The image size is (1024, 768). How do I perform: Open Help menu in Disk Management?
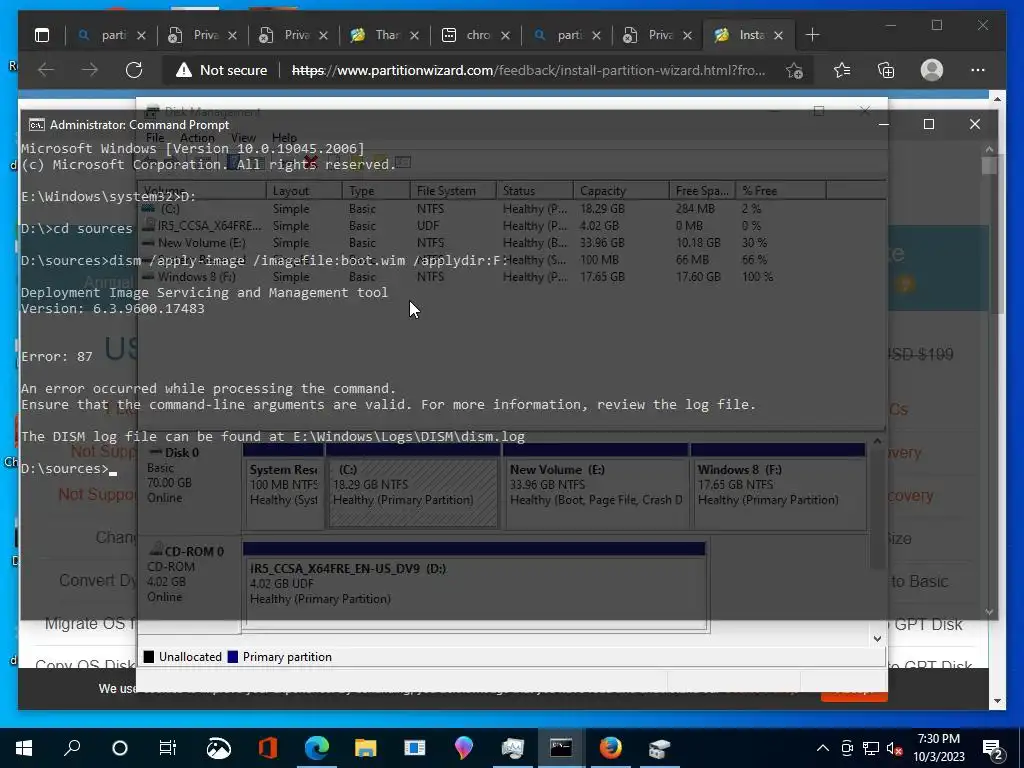click(284, 138)
